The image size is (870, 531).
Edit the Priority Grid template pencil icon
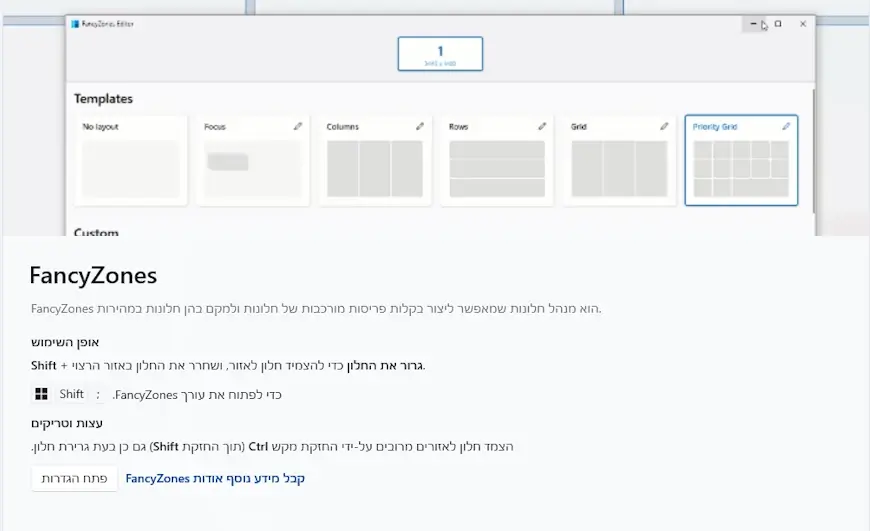tap(786, 127)
